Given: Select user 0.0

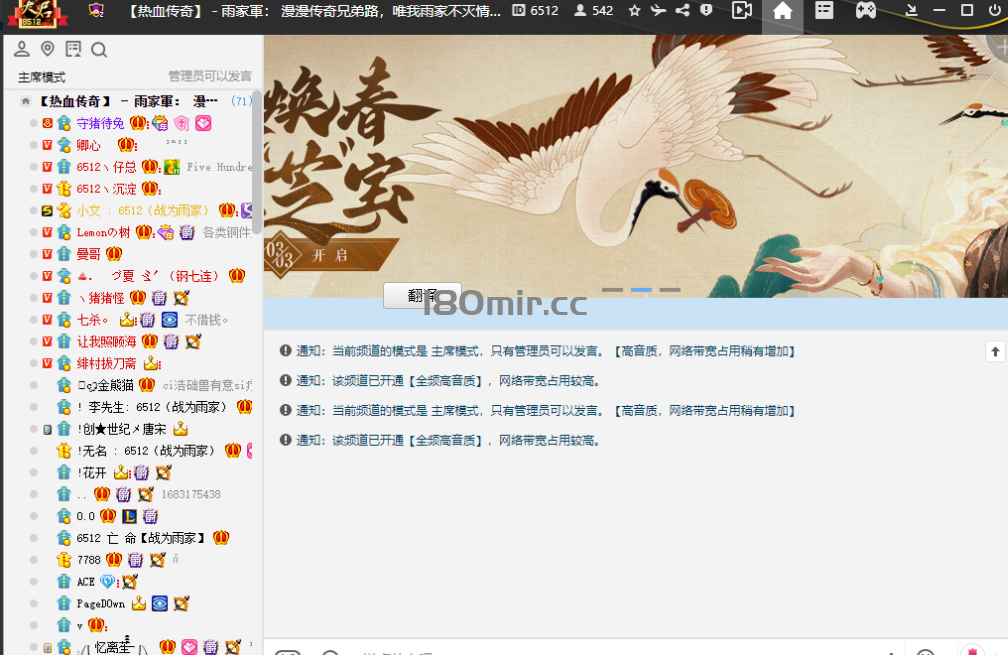Looking at the screenshot, I should (x=86, y=517).
